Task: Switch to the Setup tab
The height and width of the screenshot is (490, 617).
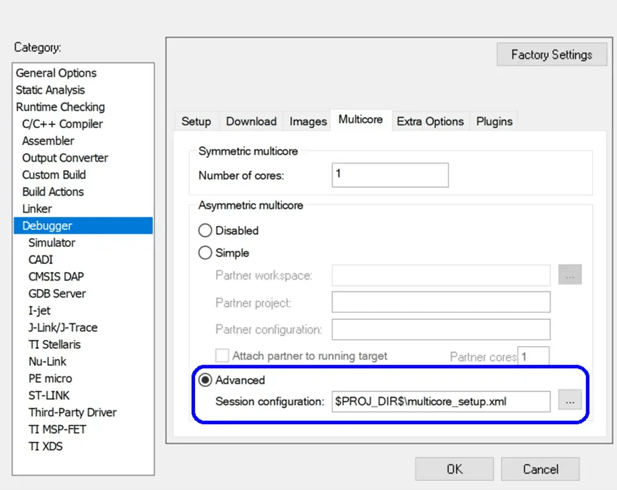Action: [x=196, y=121]
